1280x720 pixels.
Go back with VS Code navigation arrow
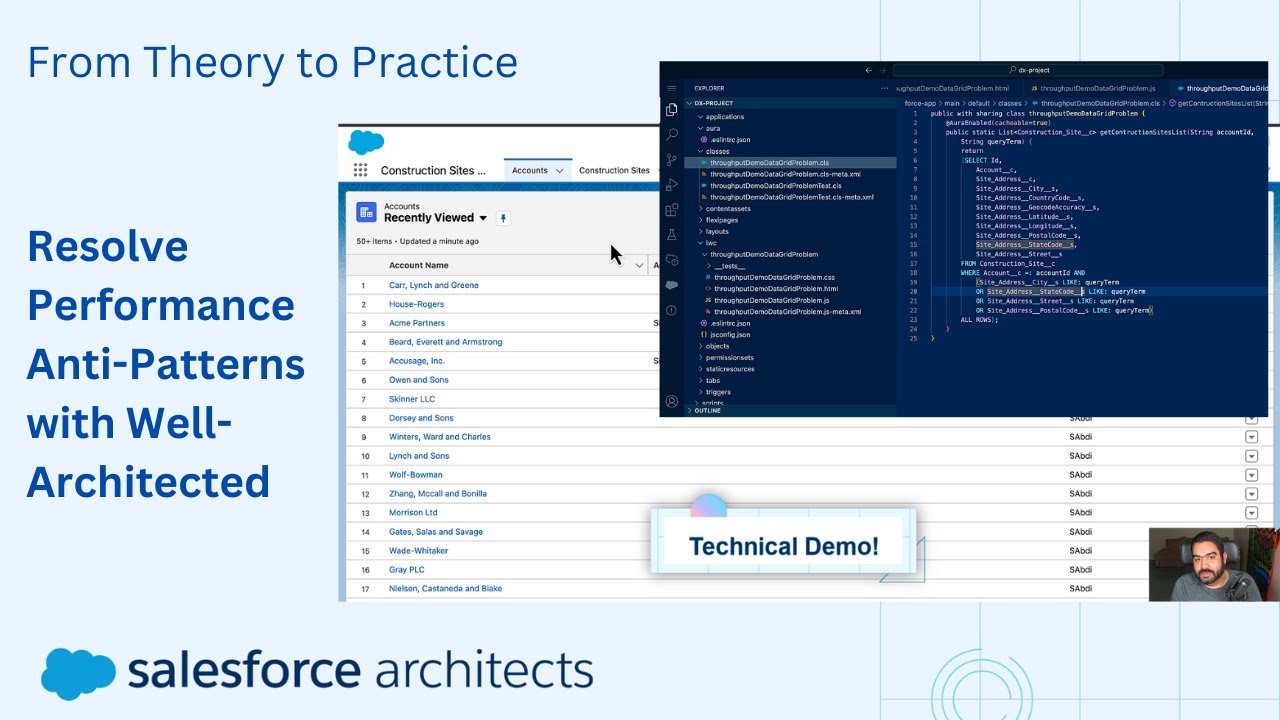click(868, 70)
